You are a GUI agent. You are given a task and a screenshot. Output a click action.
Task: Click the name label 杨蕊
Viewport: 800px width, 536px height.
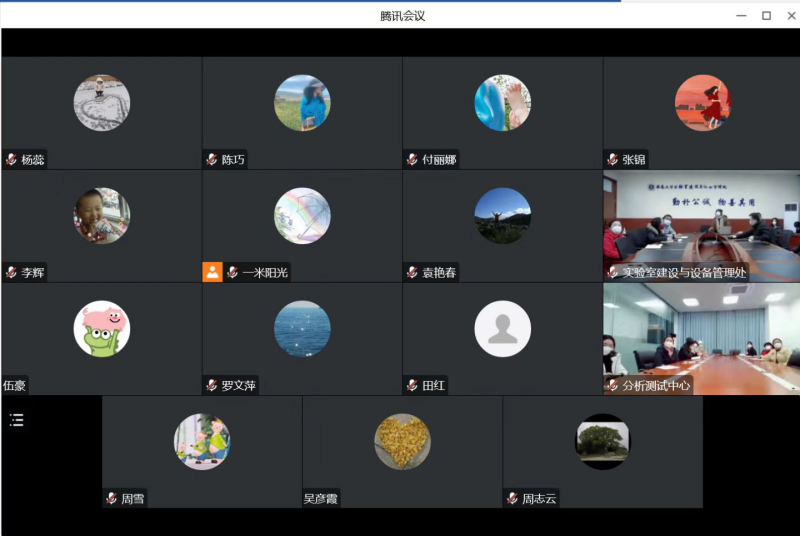coord(33,160)
